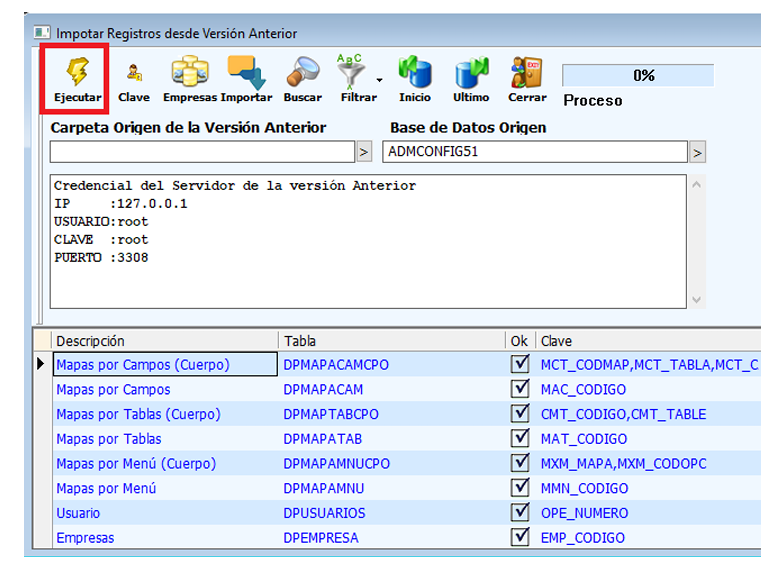The height and width of the screenshot is (568, 773).
Task: Click the Cerrar door icon
Action: point(526,73)
